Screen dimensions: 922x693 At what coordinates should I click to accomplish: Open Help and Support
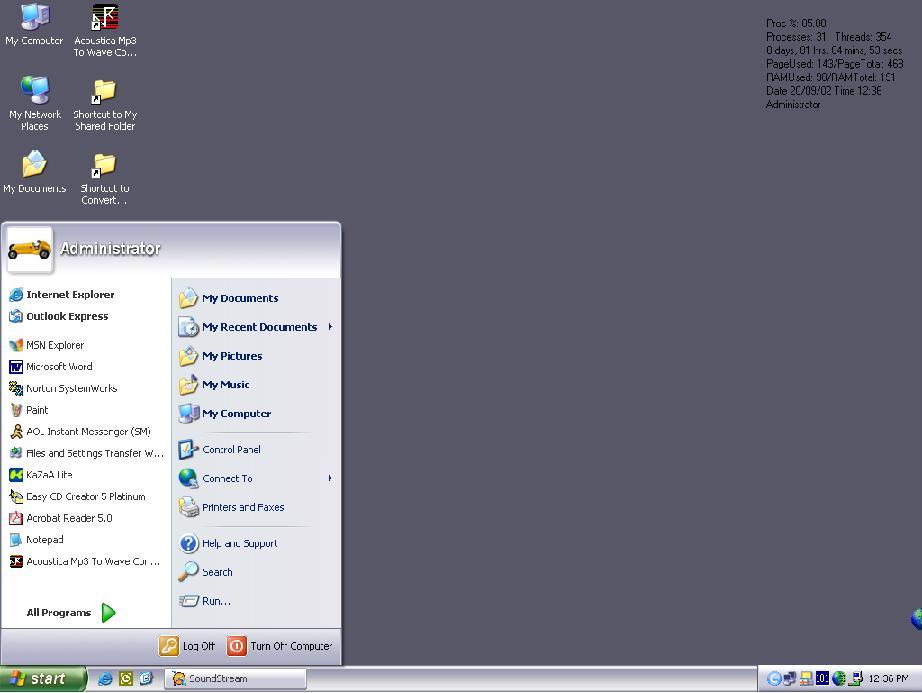239,544
